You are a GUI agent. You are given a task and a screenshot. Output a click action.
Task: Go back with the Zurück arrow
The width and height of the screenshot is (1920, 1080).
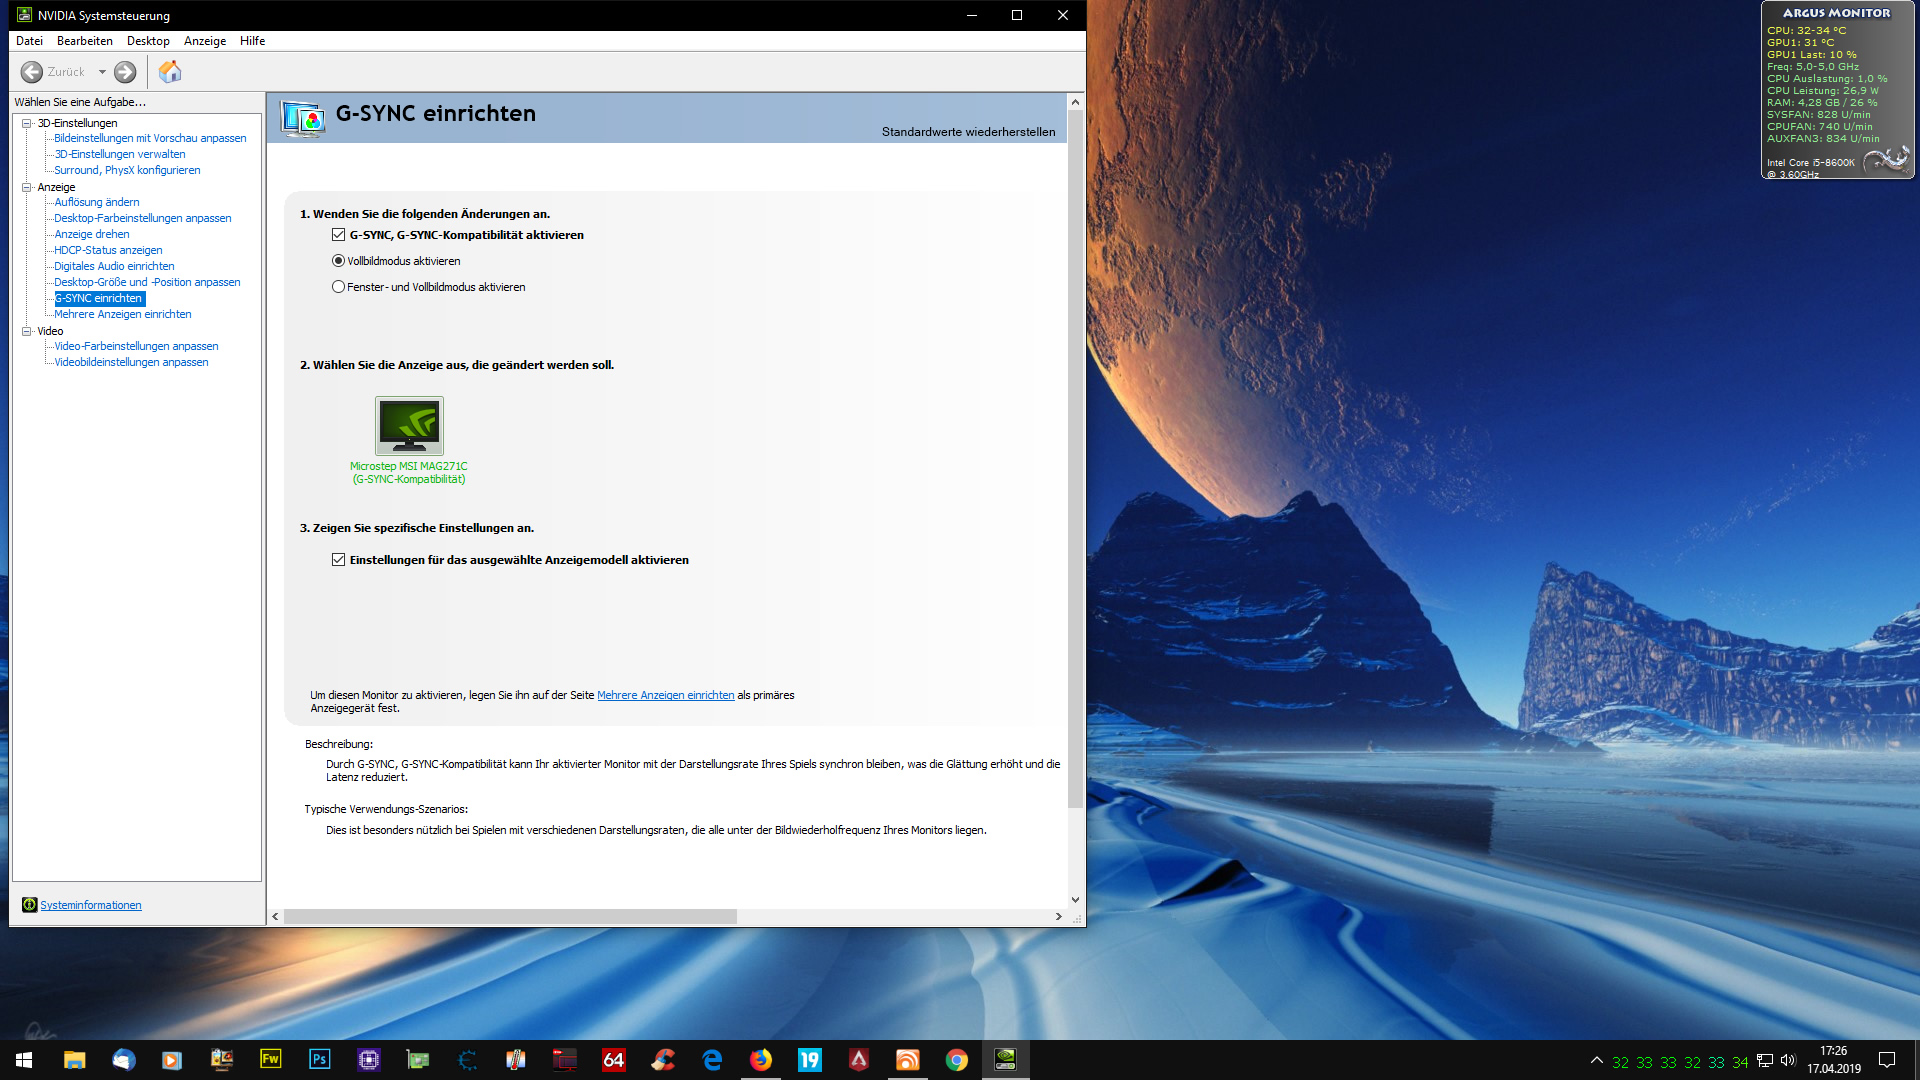[x=32, y=72]
